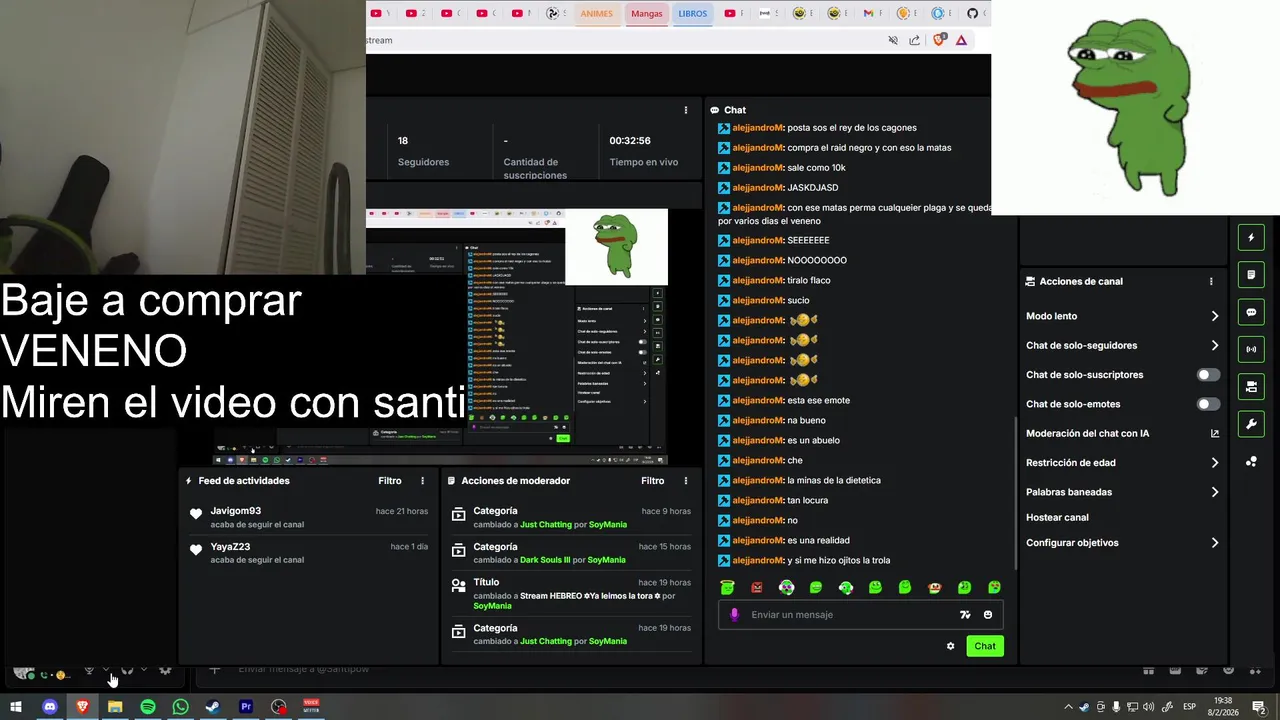Click the green Chat send button
The height and width of the screenshot is (720, 1280).
[985, 646]
